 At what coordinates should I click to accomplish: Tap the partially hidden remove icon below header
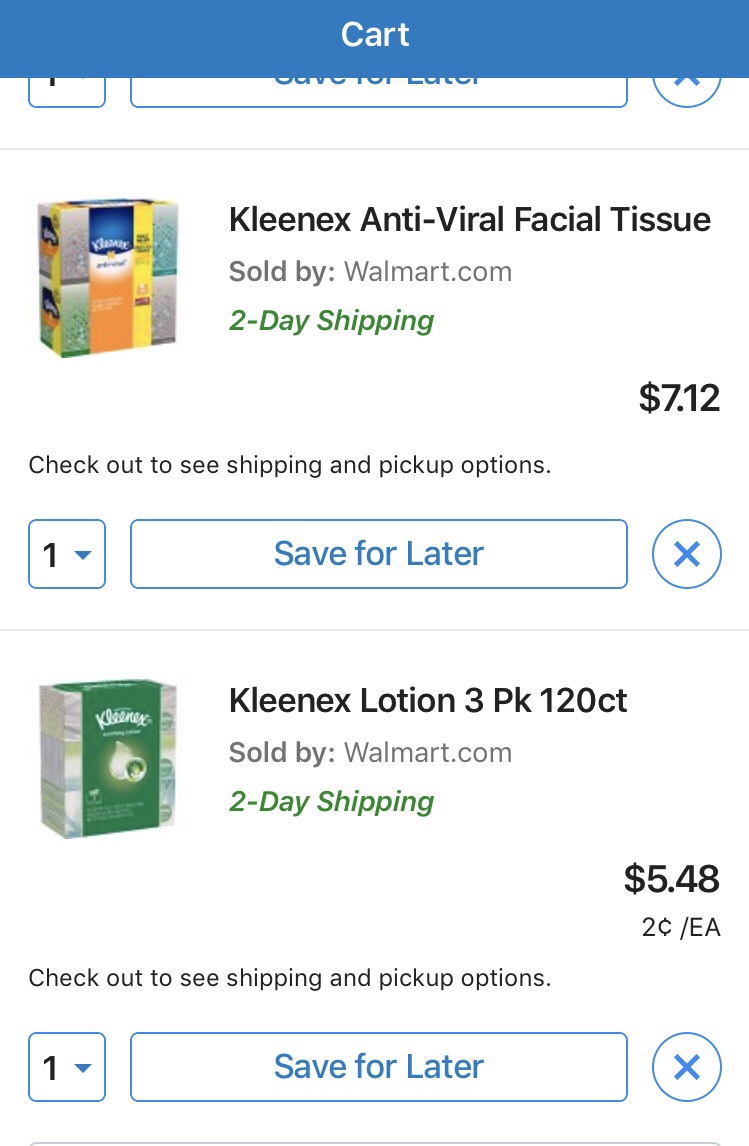[x=686, y=88]
